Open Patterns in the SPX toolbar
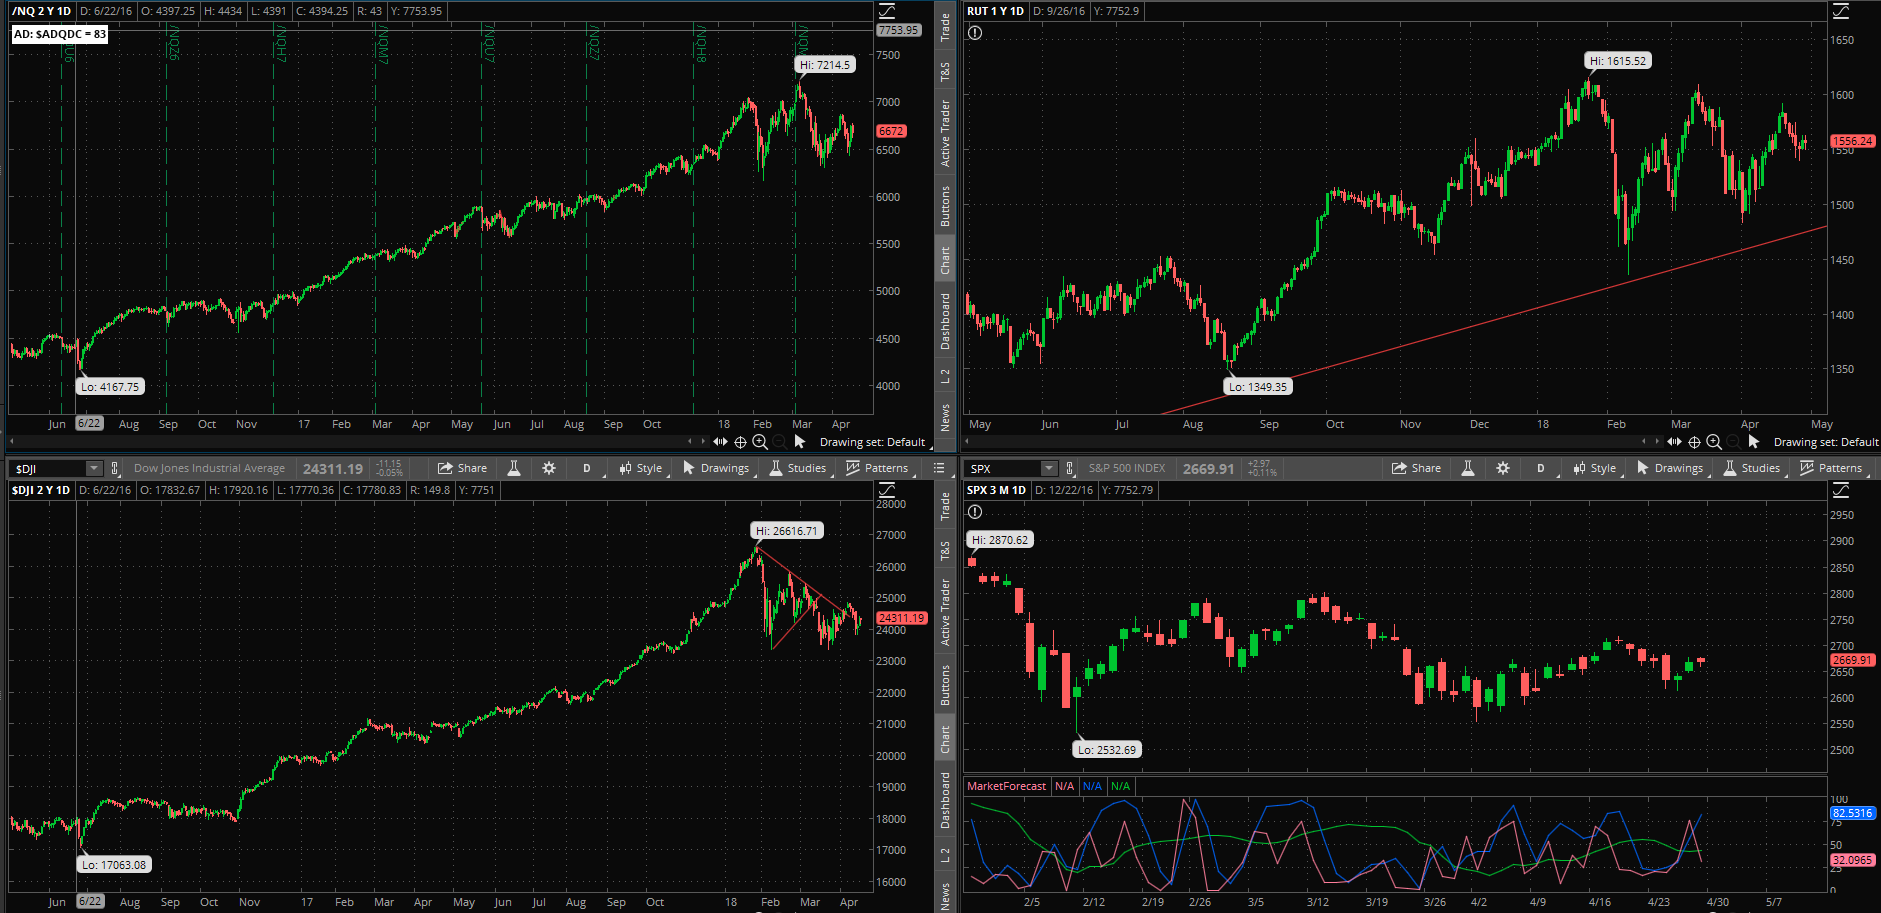The height and width of the screenshot is (913, 1881). pos(1831,468)
